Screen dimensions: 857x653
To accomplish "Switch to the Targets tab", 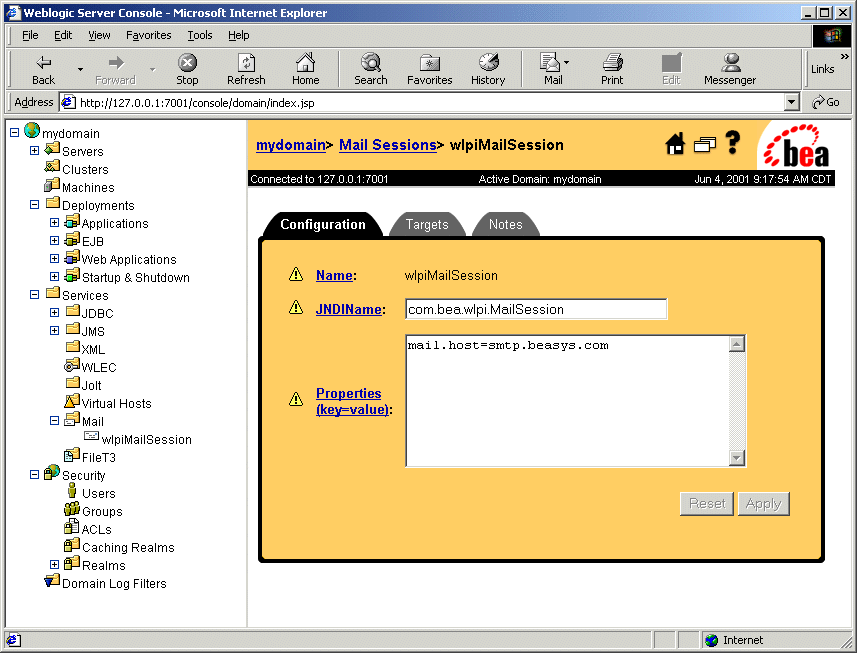I will click(x=427, y=225).
